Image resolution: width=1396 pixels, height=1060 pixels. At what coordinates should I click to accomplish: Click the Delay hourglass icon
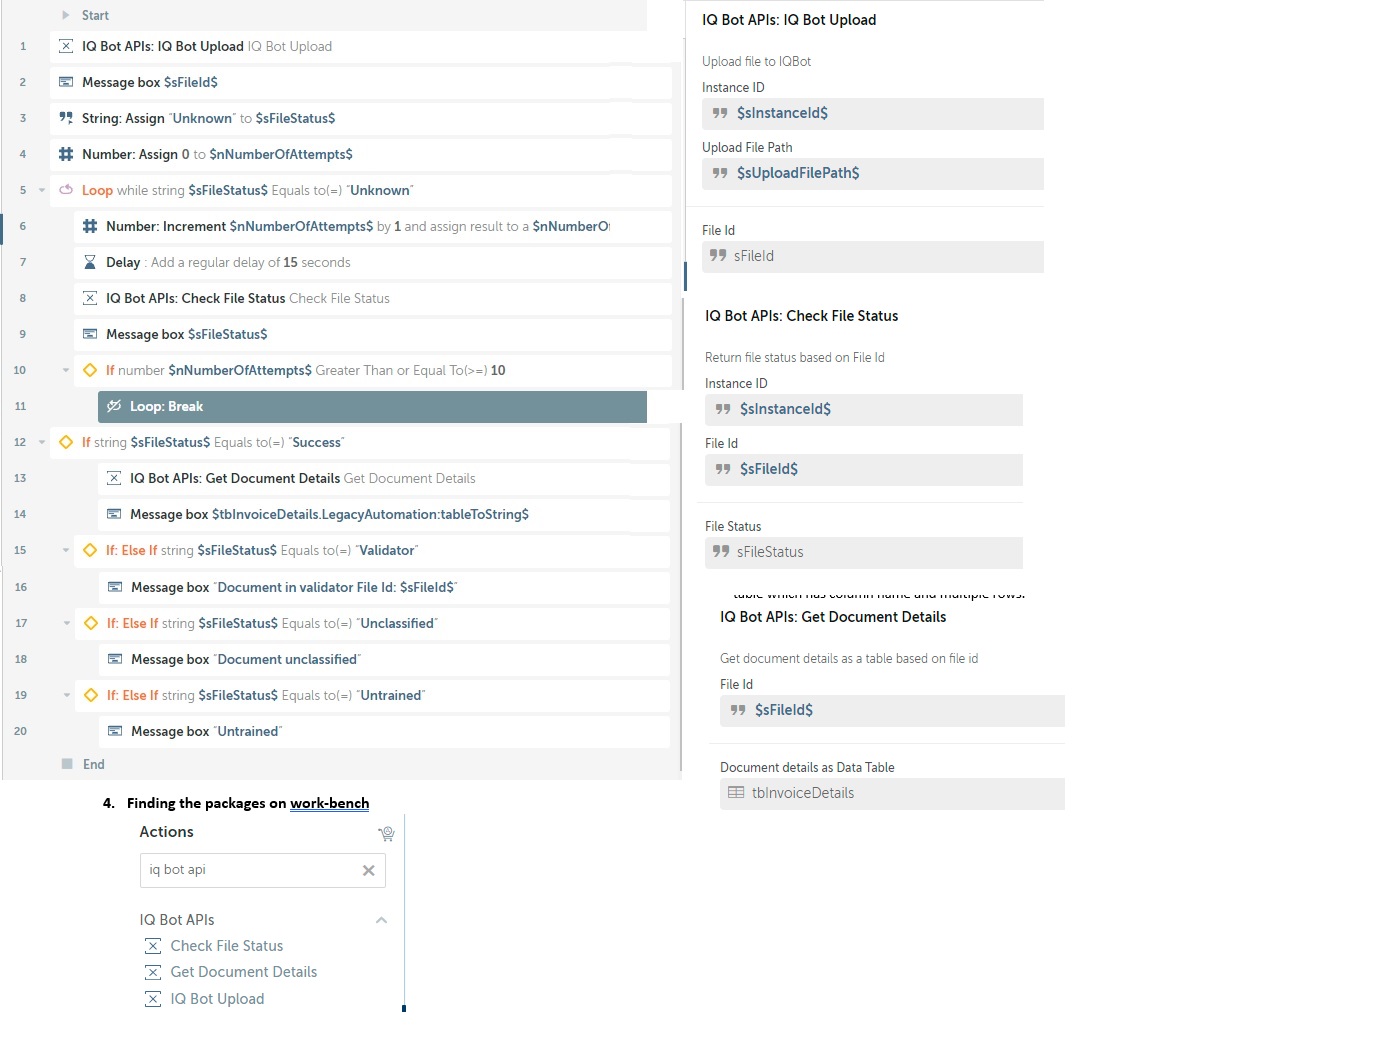(90, 262)
